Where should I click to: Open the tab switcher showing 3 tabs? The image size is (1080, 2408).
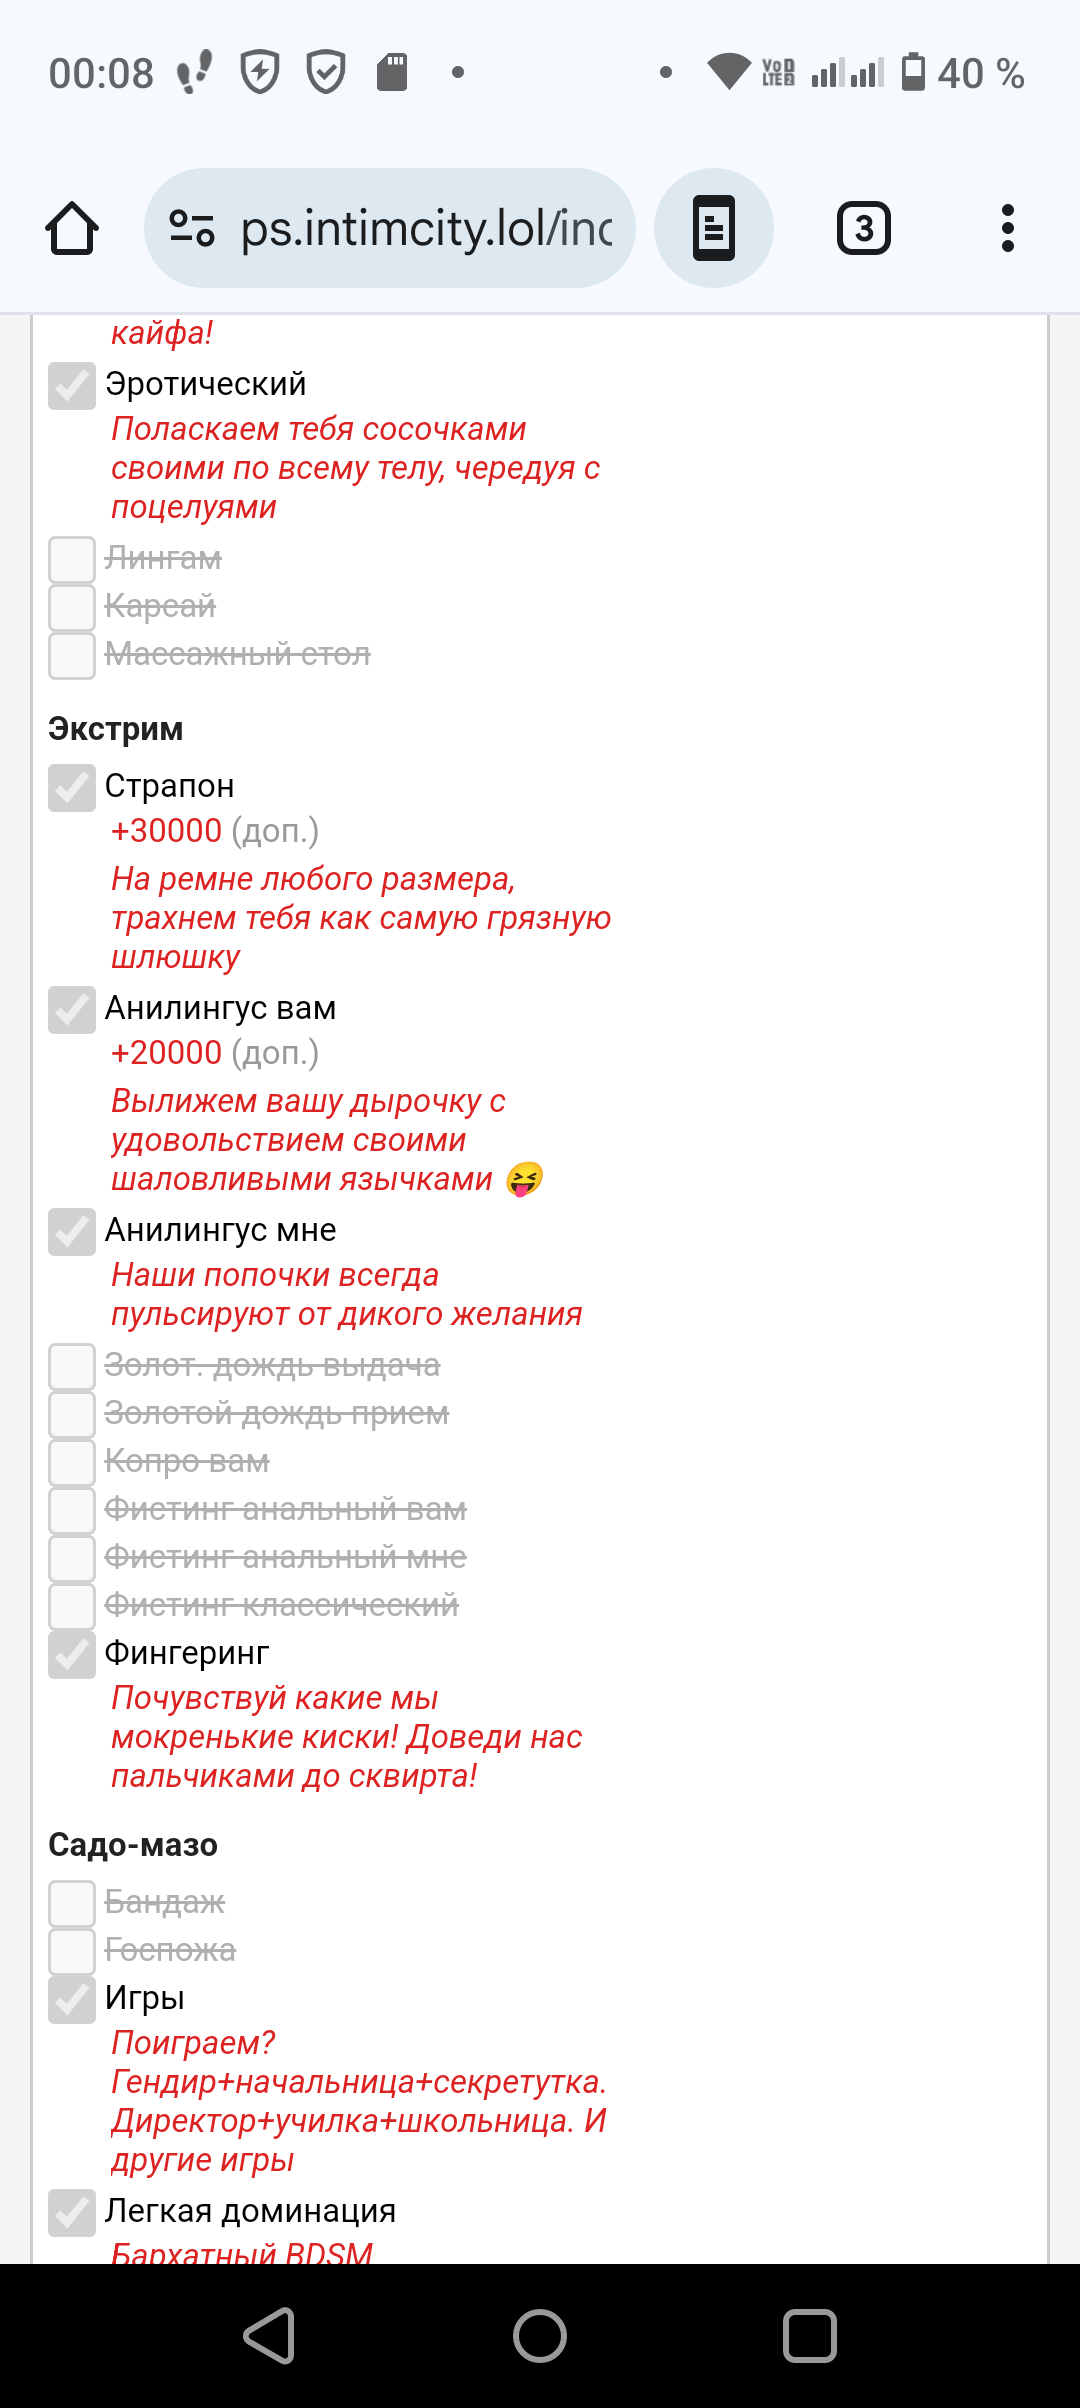click(864, 228)
